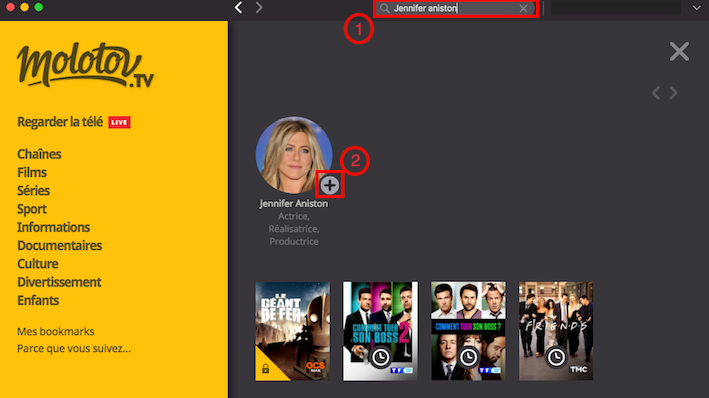
Task: Open Regarder la télé
Action: 60,122
